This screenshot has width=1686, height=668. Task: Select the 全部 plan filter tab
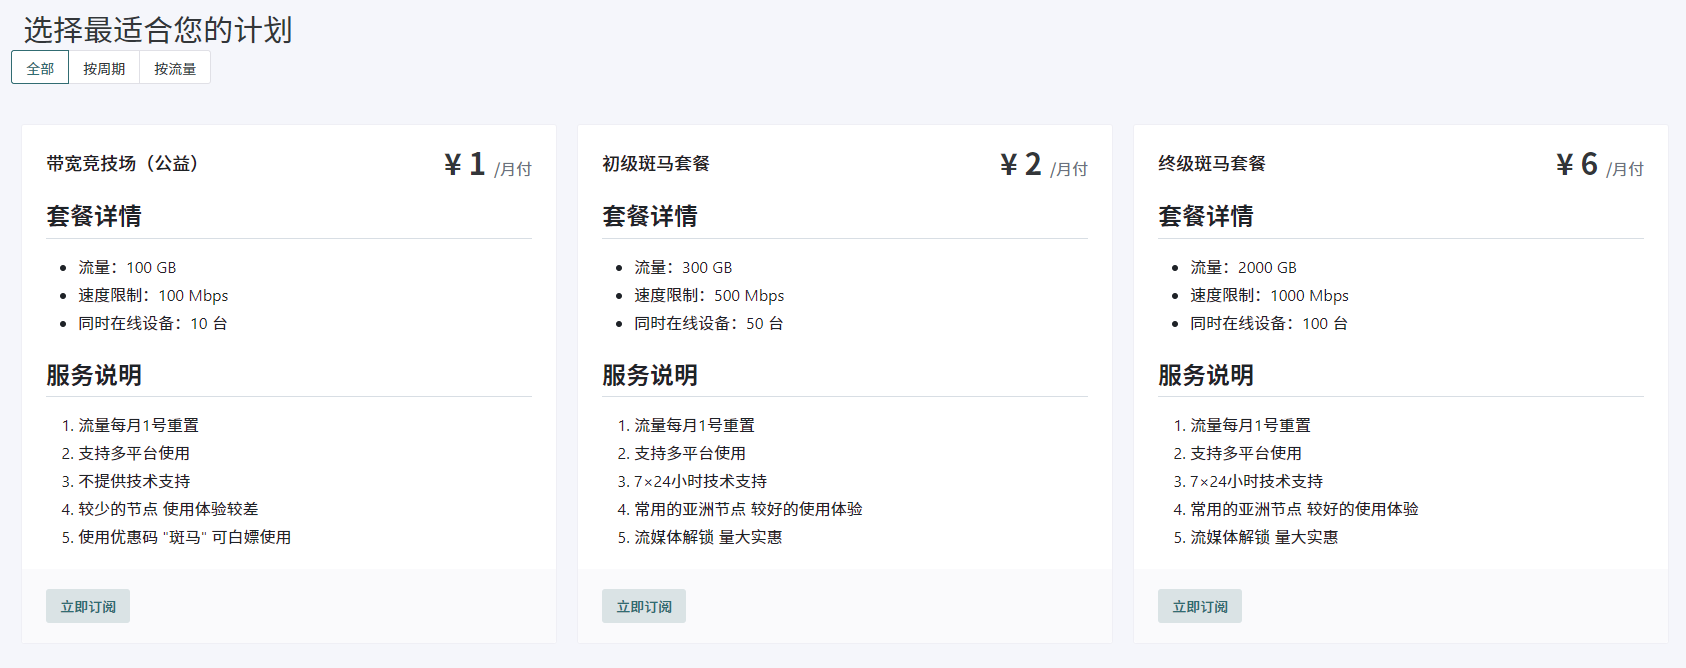tap(40, 68)
